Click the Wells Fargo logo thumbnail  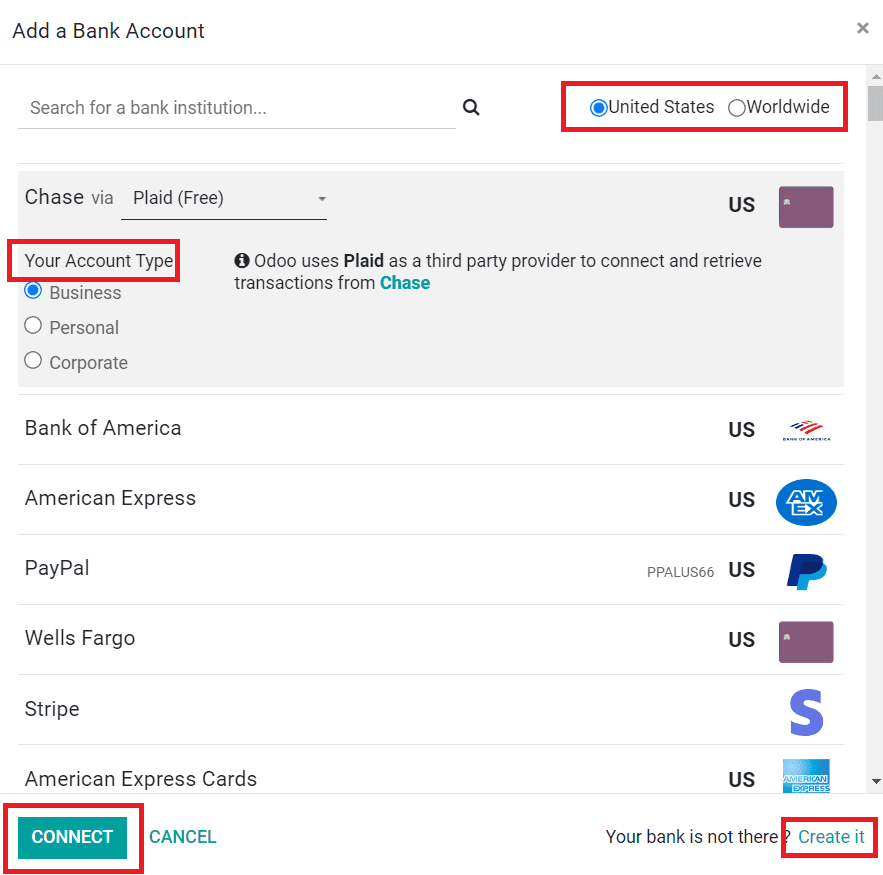click(x=806, y=642)
